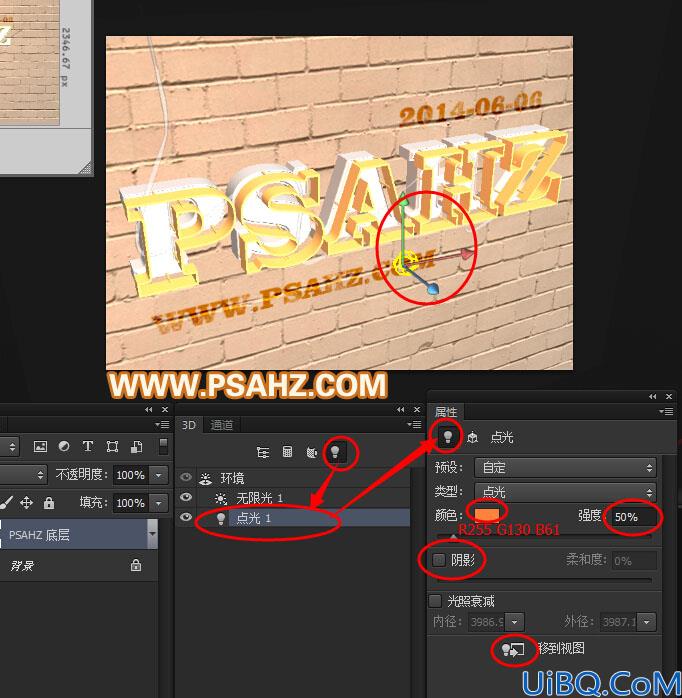This screenshot has height=698, width=682.
Task: Open the 不透明度 opacity dropdown arrow
Action: click(159, 475)
